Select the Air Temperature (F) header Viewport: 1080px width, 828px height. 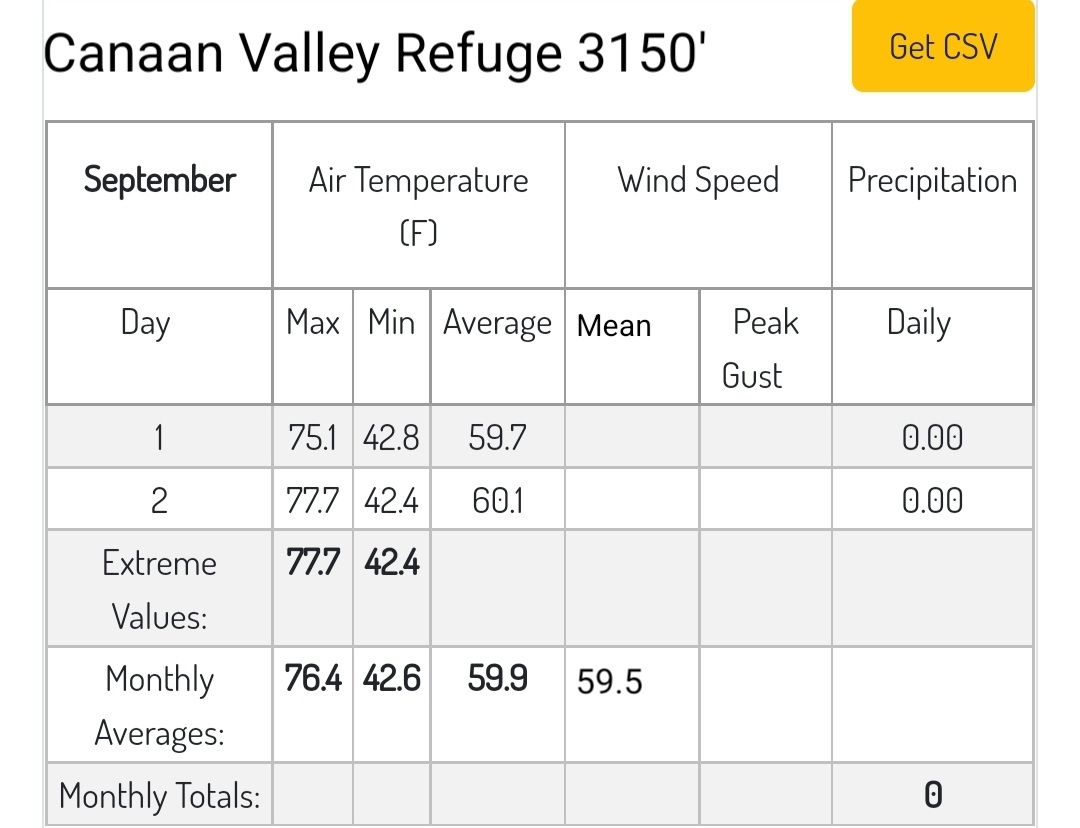click(419, 205)
